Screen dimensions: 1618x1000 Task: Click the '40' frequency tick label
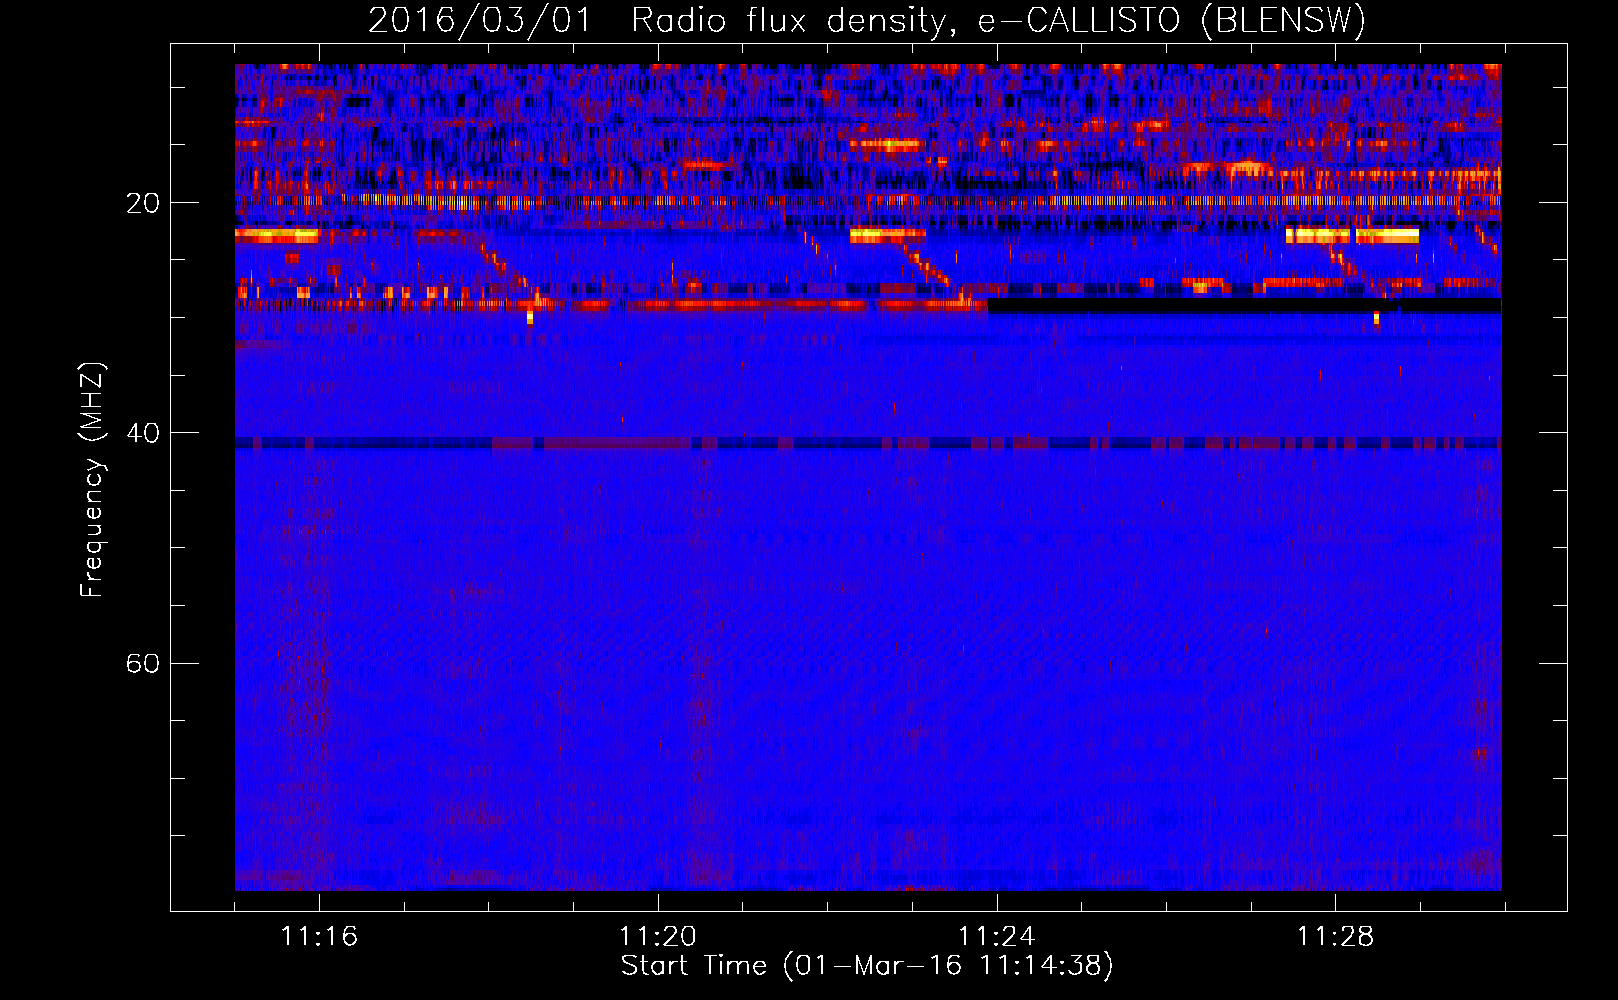[x=143, y=433]
